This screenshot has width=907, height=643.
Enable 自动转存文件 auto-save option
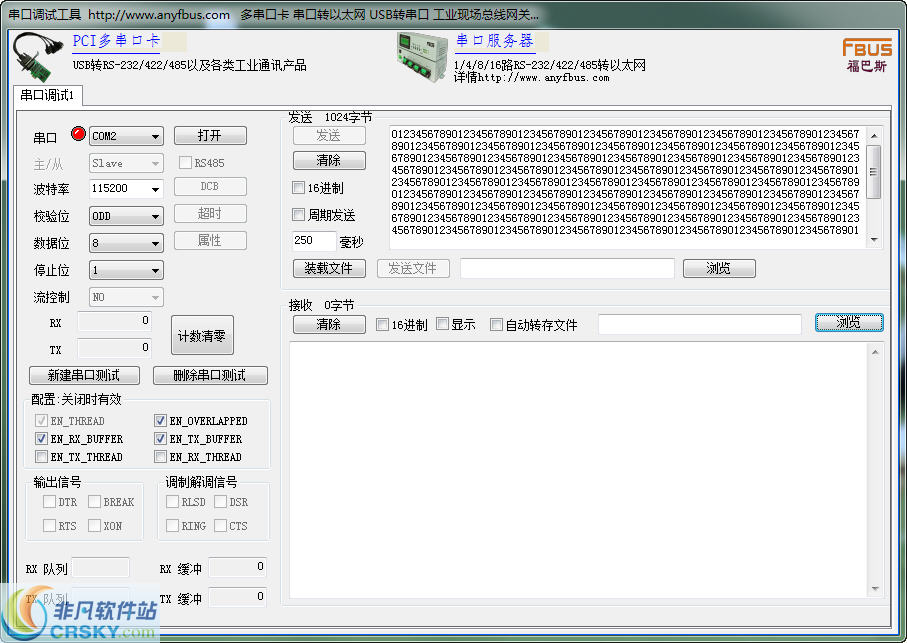coord(495,322)
